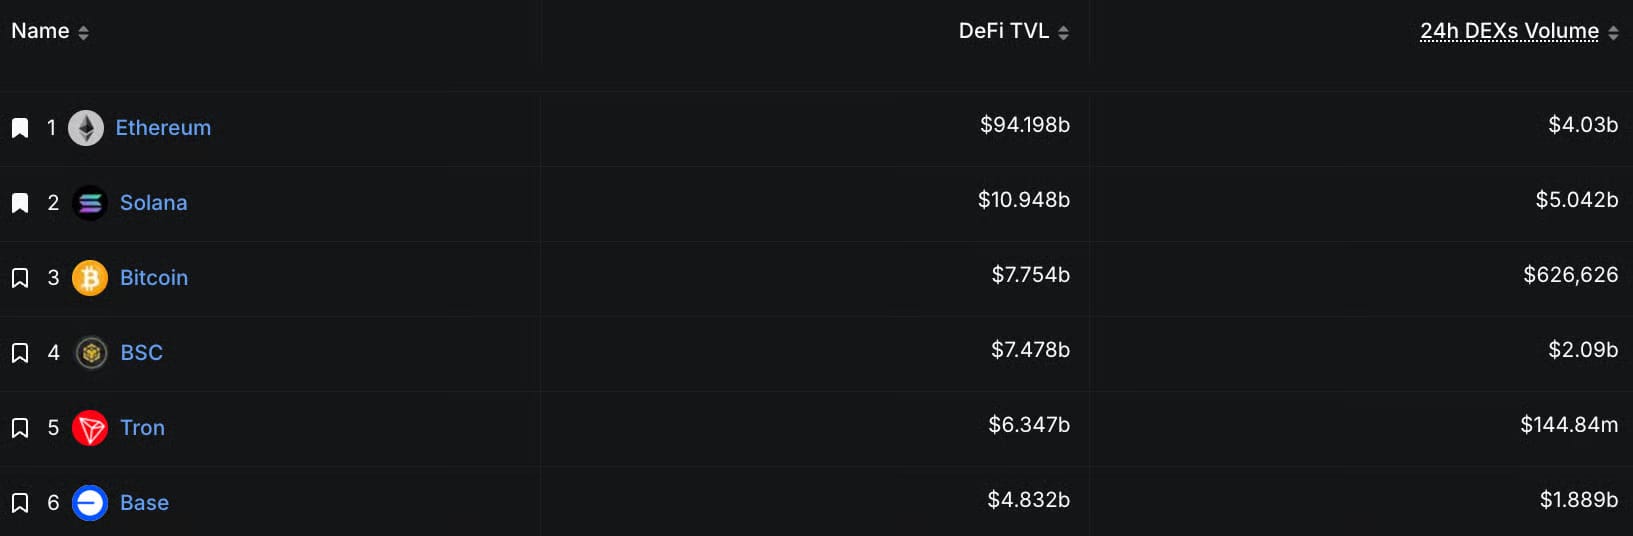
Task: Click the red Tron logo icon
Action: [x=90, y=428]
